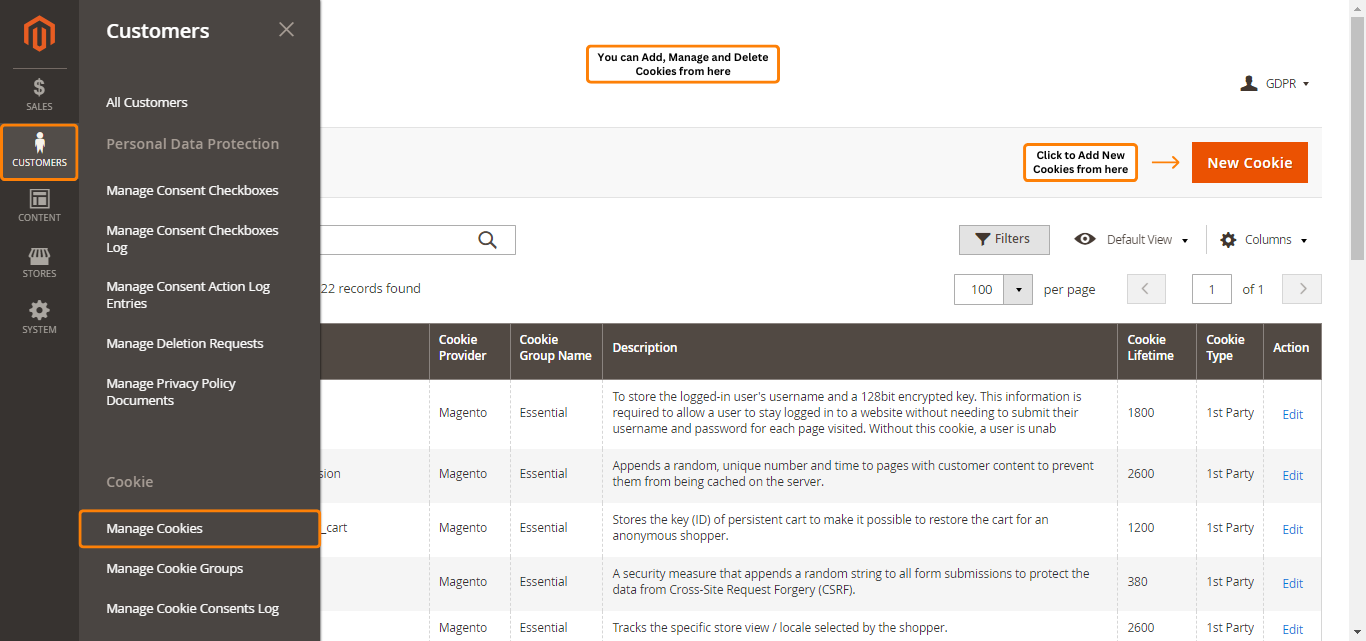Edit the cookie with lifetime 1200
Screen dimensions: 1366x641
[x=1292, y=529]
